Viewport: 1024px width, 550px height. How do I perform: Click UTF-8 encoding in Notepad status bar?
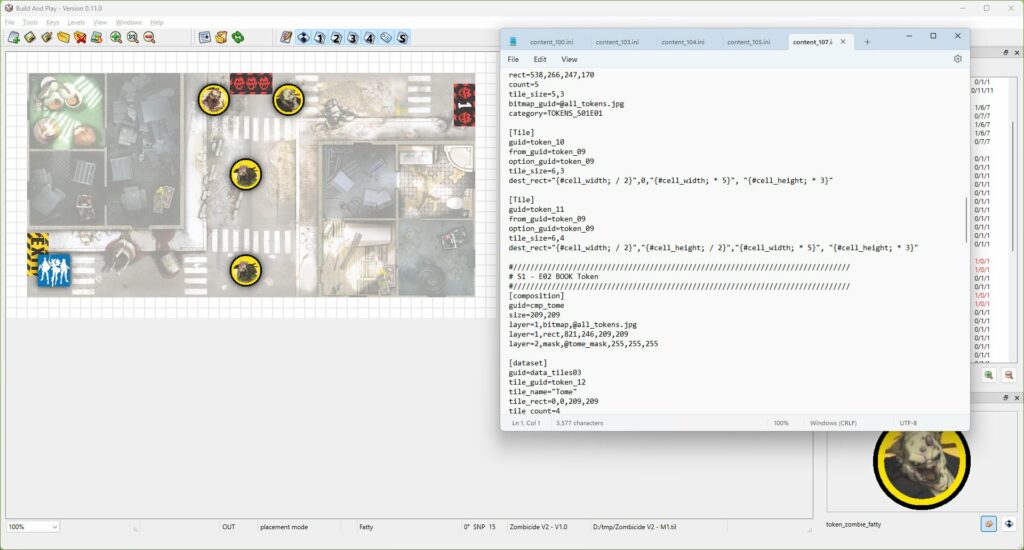point(908,423)
